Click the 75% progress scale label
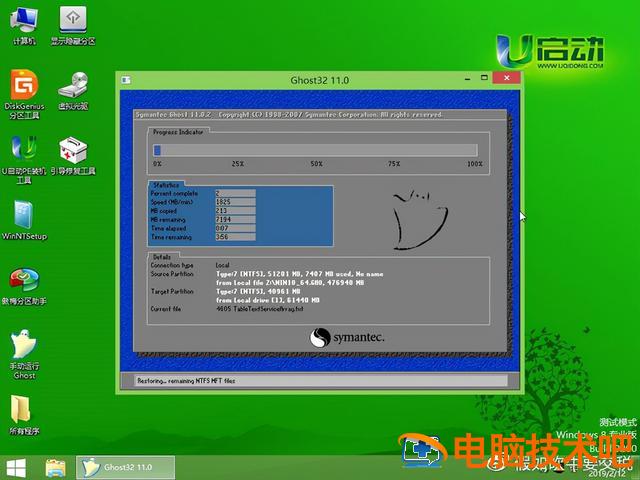 click(x=394, y=164)
